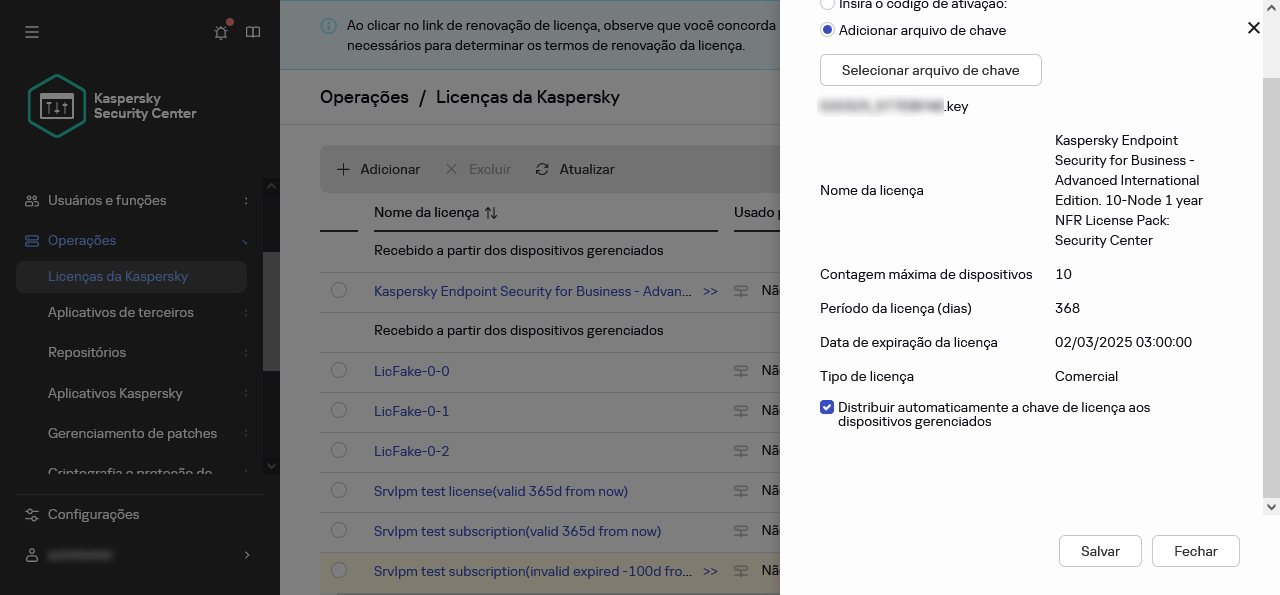
Task: Click the sort icon beside Nome da licença
Action: pyautogui.click(x=491, y=213)
